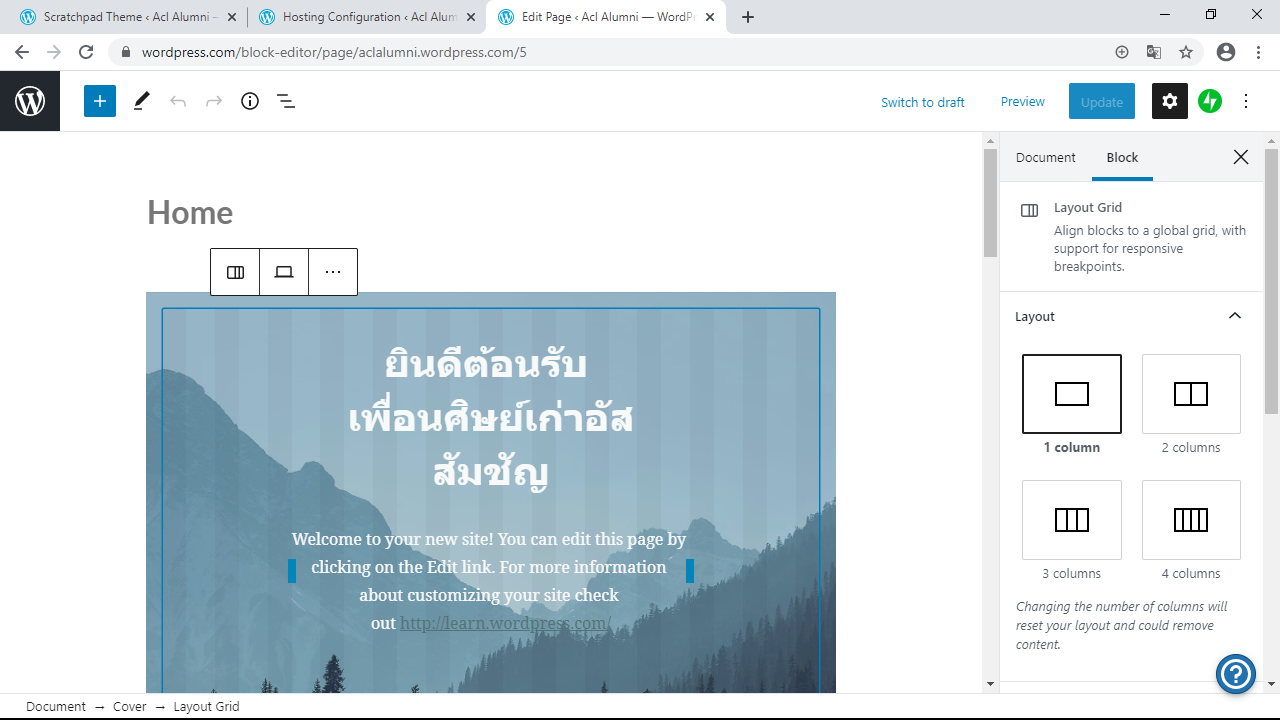Switch to the Document tab
Screen dimensions: 1280x720
[x=1045, y=157]
